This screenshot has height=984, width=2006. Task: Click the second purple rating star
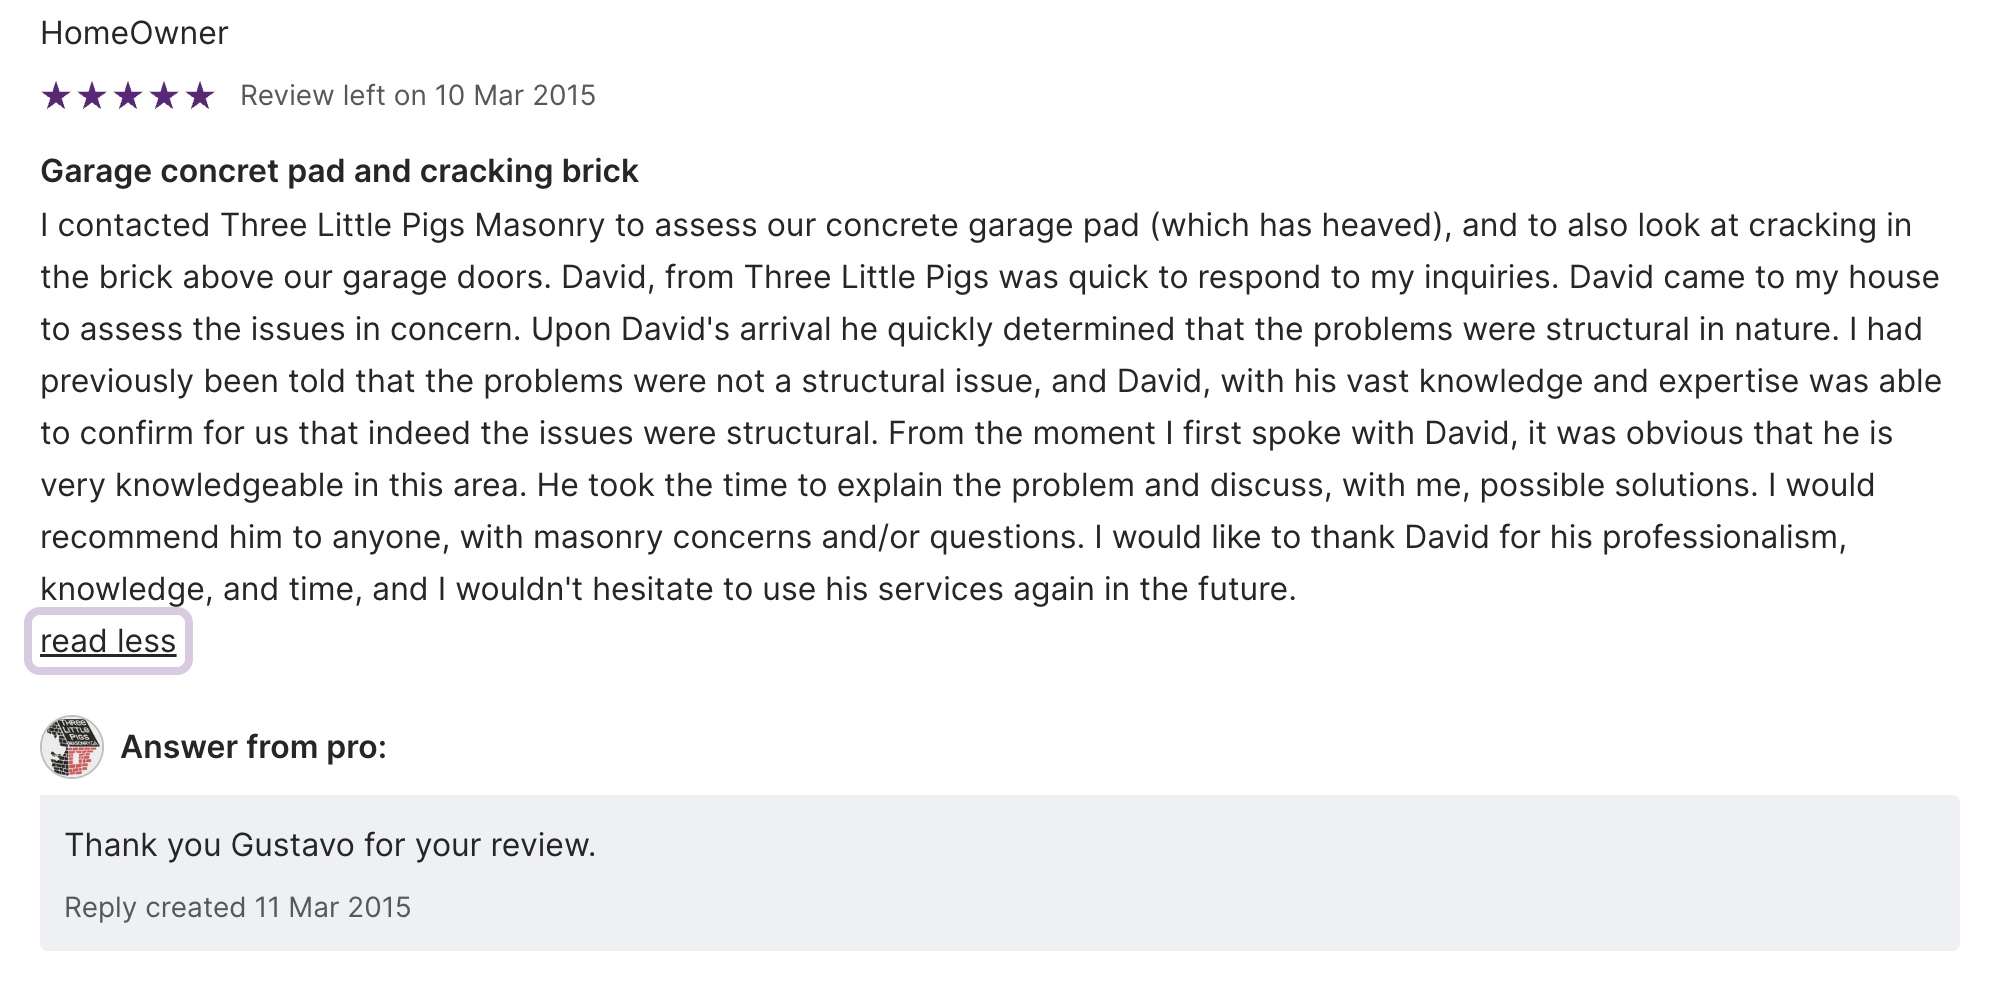[x=92, y=96]
